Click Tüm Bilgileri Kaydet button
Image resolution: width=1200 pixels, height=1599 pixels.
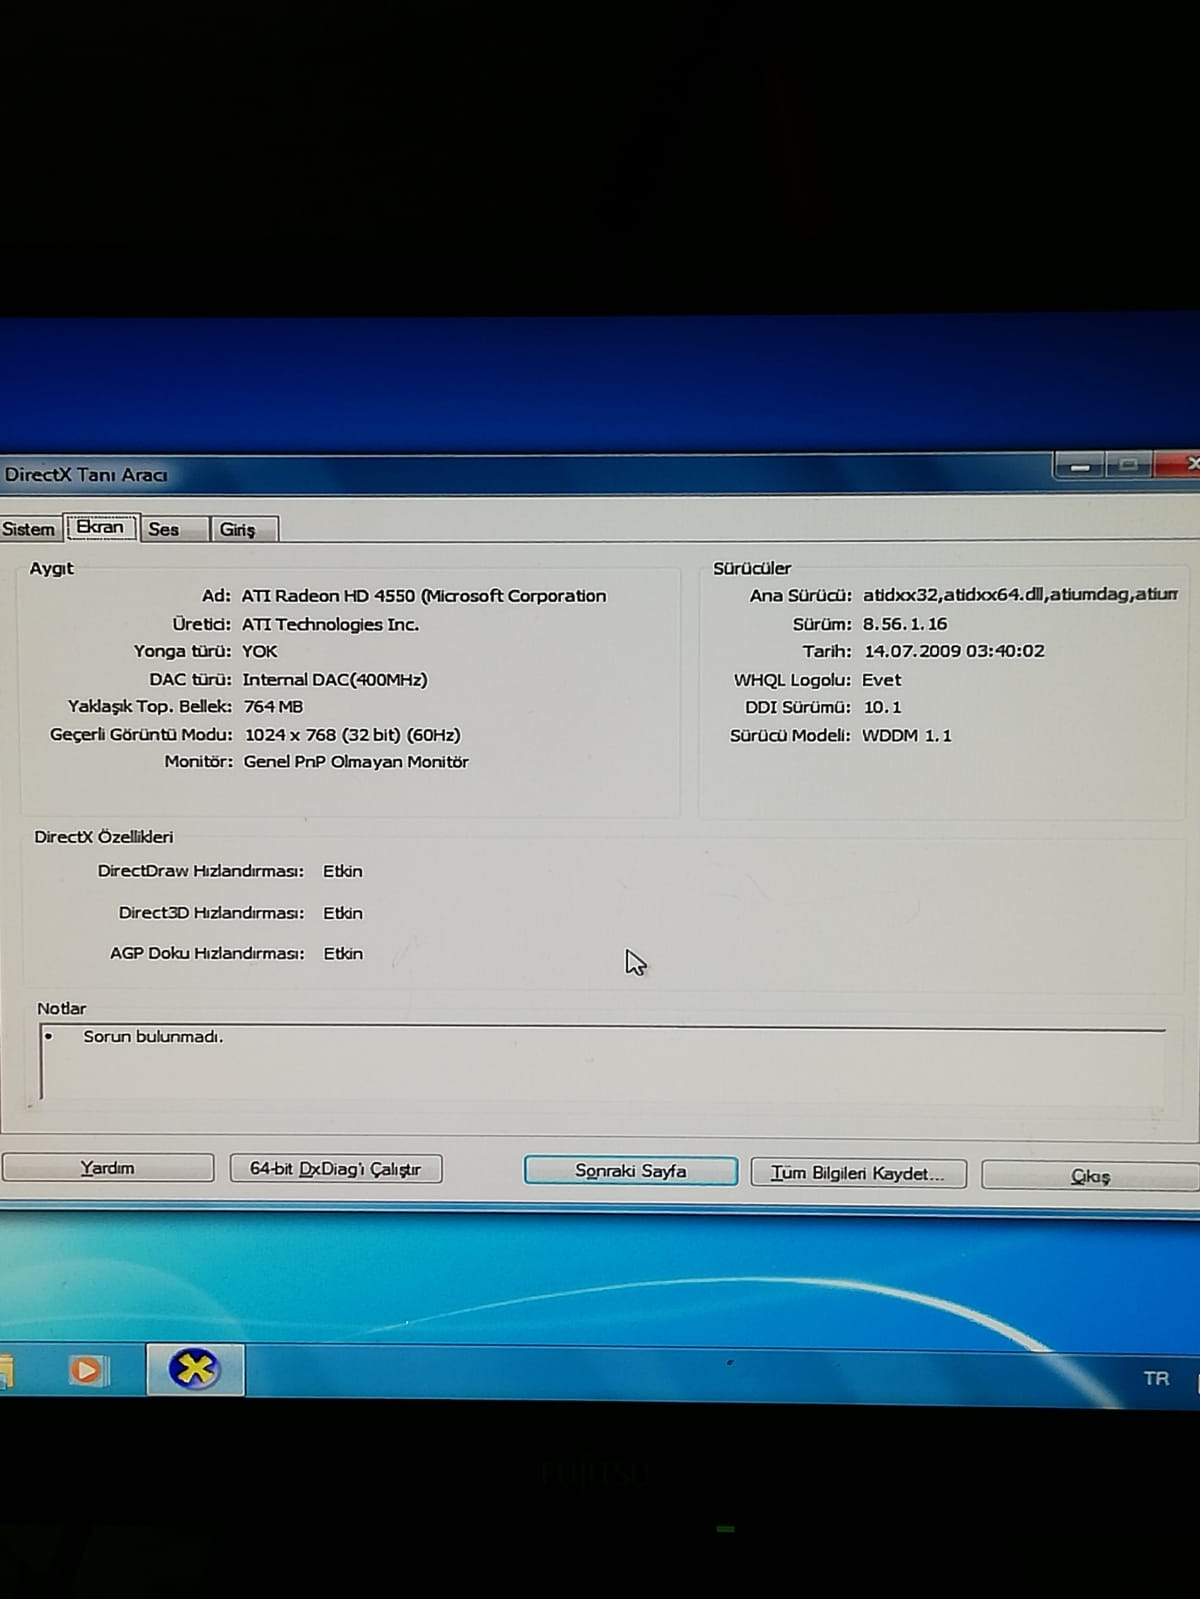(858, 1174)
